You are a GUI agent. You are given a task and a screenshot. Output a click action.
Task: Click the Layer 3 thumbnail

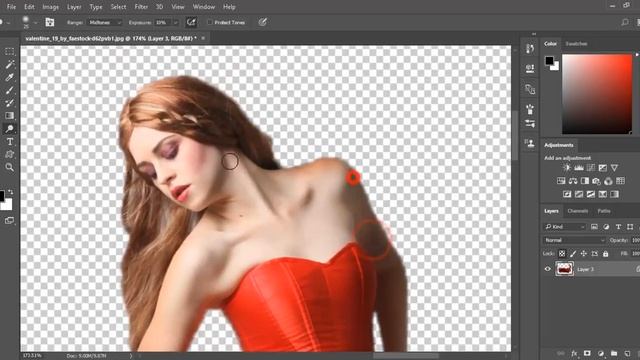(564, 269)
